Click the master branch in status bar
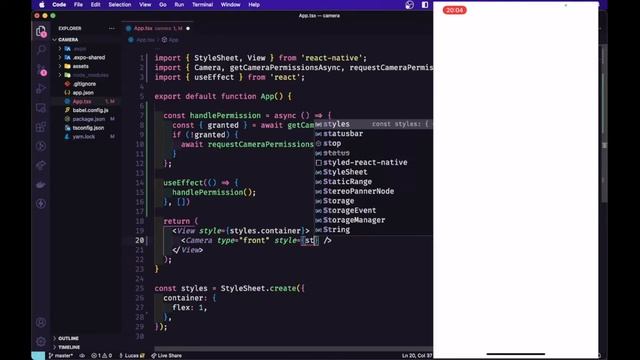Image resolution: width=640 pixels, height=360 pixels. coord(61,356)
